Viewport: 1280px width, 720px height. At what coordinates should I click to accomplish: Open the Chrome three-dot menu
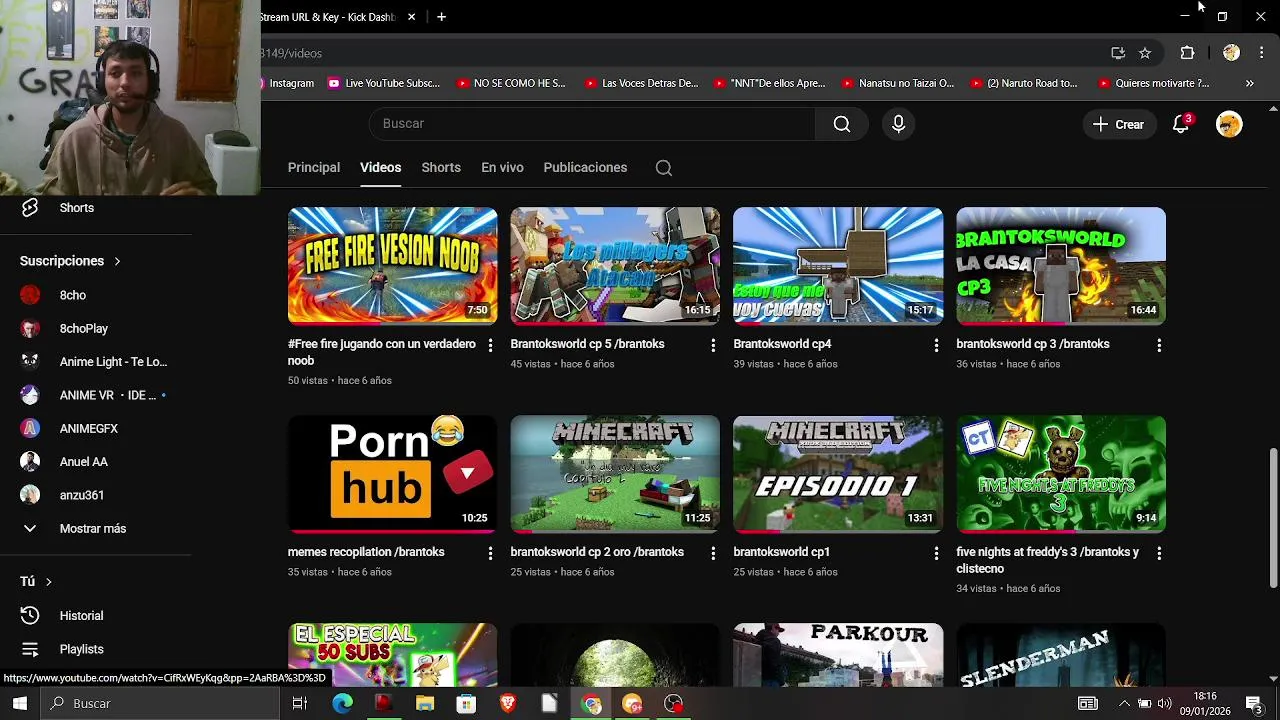point(1262,53)
